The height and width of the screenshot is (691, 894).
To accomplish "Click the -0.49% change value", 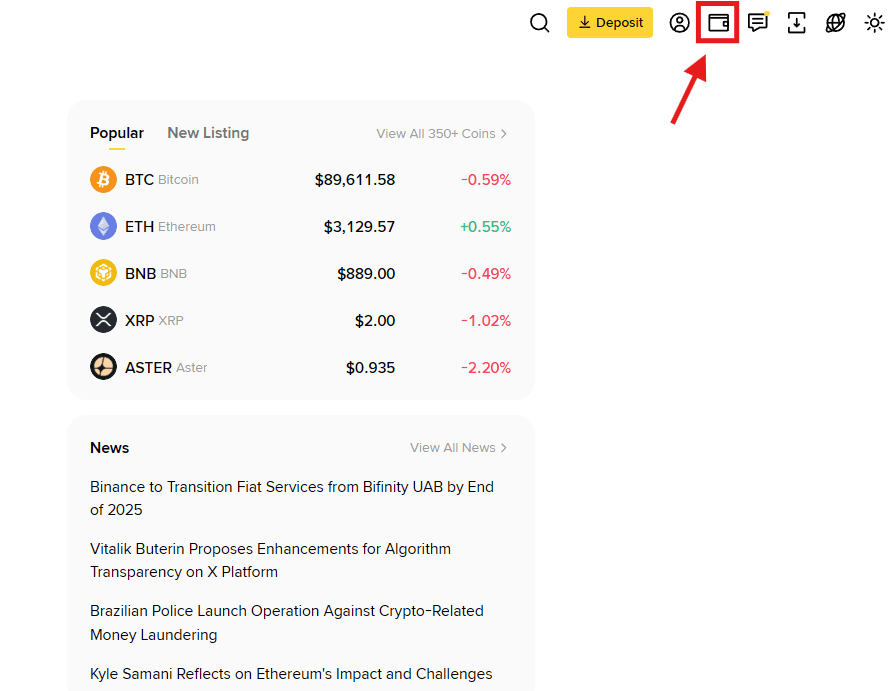I will click(486, 274).
